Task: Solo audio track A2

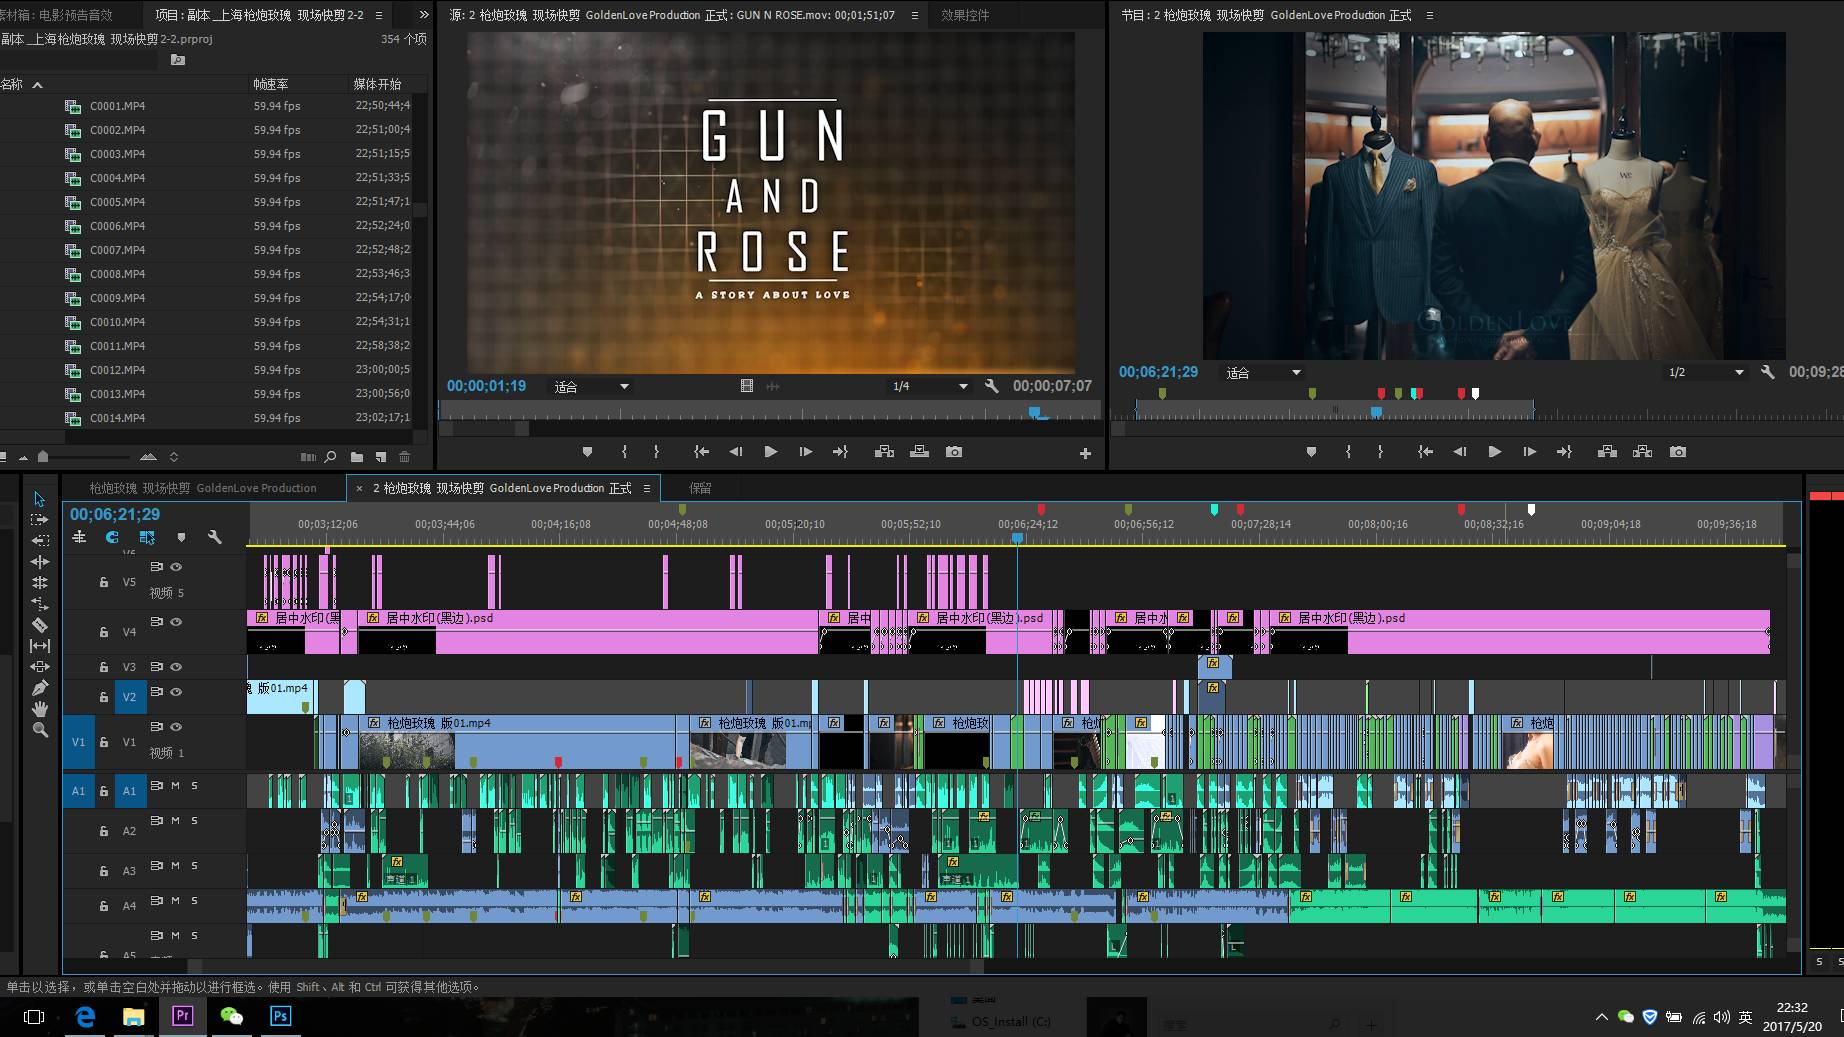Action: point(194,821)
